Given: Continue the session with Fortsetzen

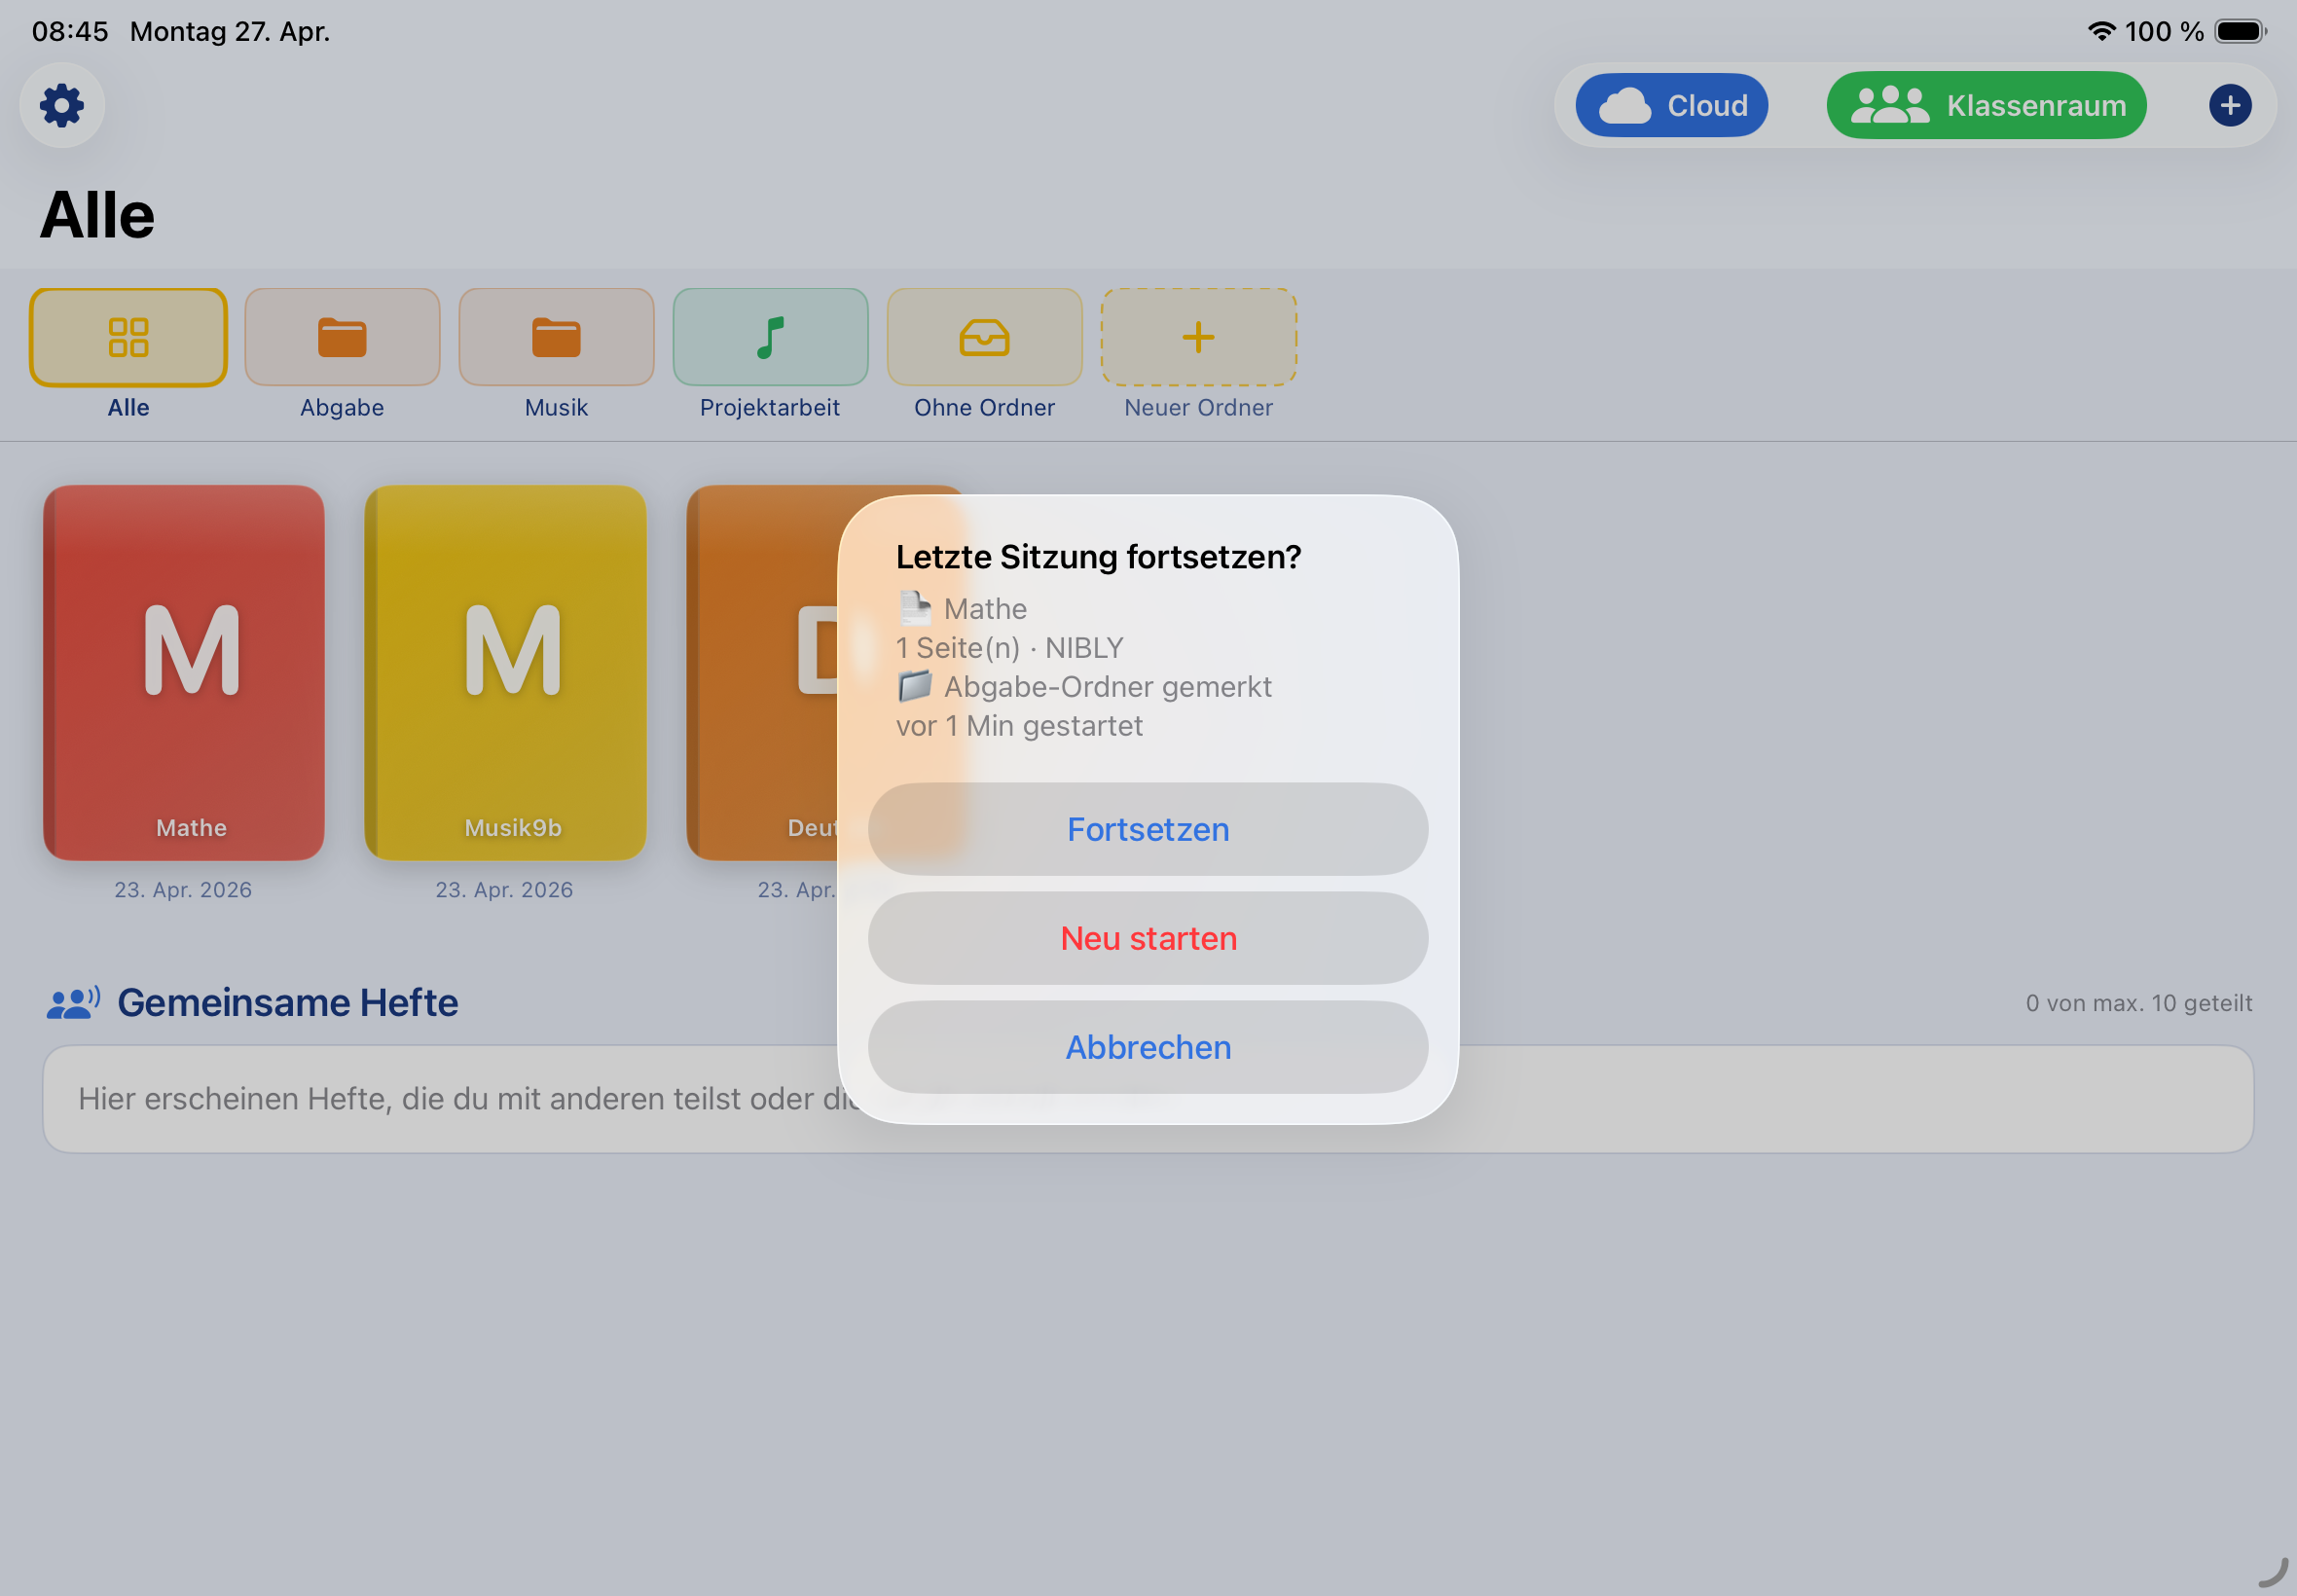Looking at the screenshot, I should [x=1147, y=829].
